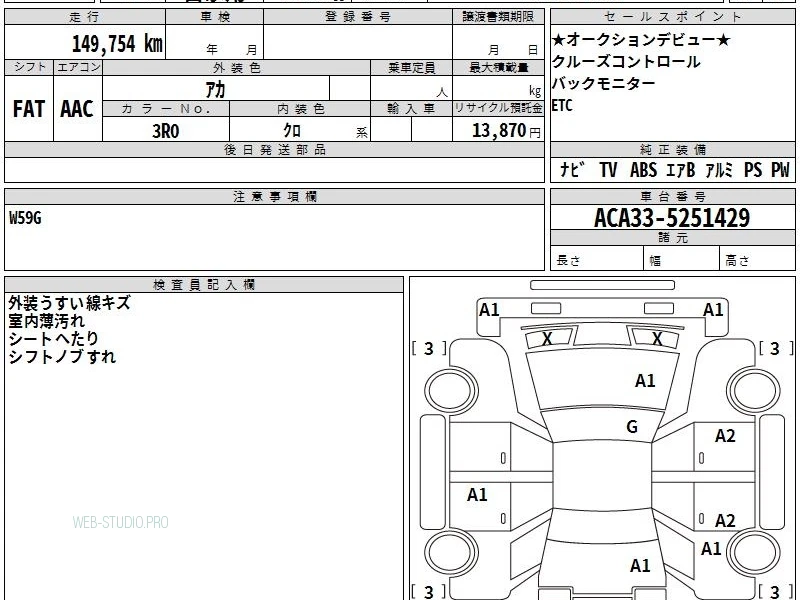Image resolution: width=800 pixels, height=600 pixels.
Task: Click the 車検 column header
Action: tap(215, 16)
